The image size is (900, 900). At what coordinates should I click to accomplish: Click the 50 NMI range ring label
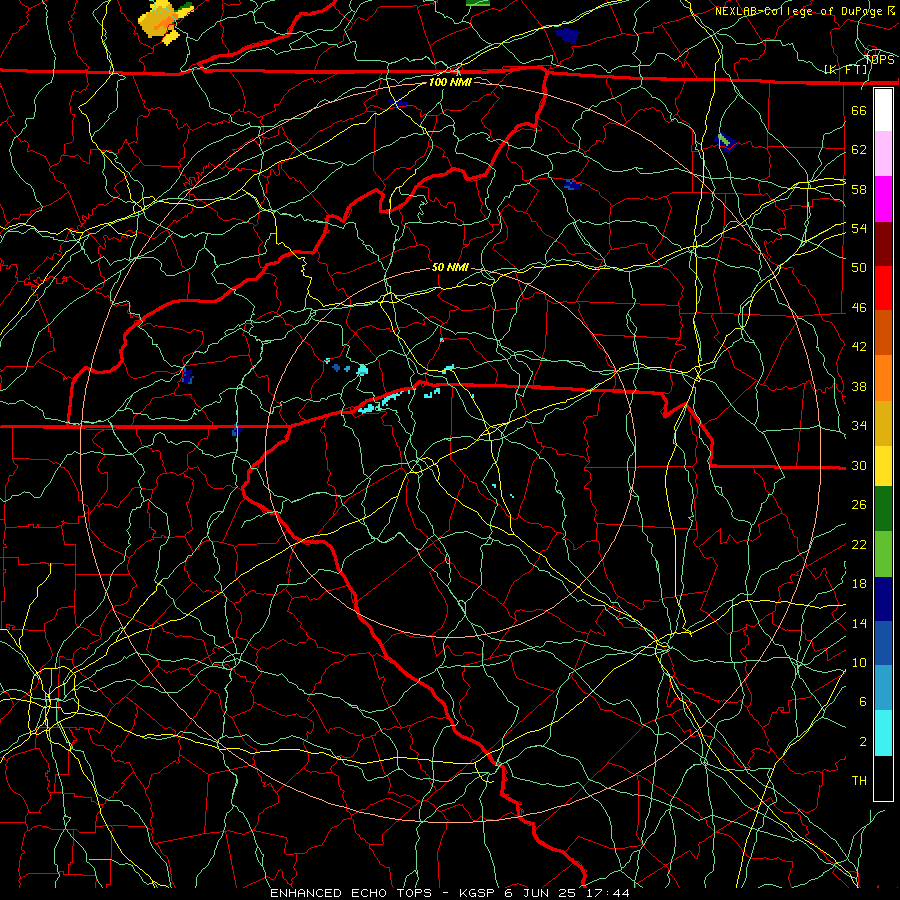tap(450, 267)
